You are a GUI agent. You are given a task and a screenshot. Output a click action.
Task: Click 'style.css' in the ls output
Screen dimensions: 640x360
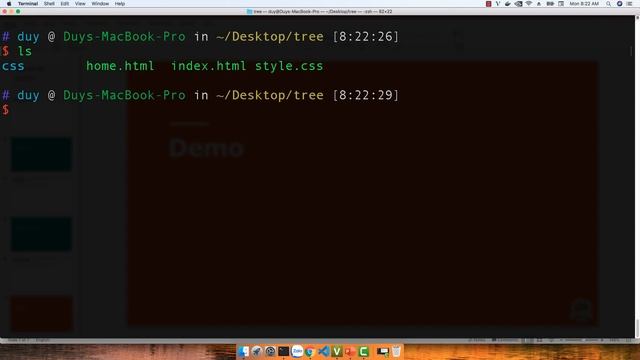(289, 66)
